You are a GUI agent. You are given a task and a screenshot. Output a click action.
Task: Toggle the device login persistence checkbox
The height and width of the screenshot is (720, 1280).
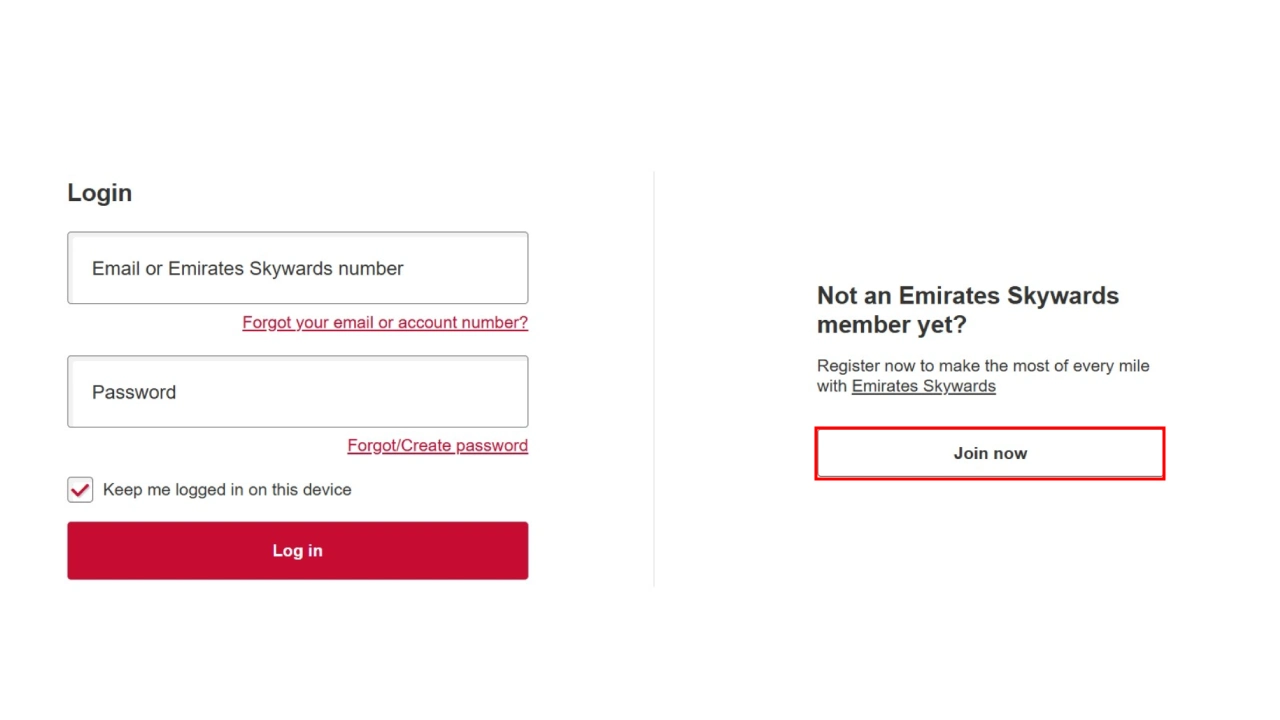coord(80,490)
